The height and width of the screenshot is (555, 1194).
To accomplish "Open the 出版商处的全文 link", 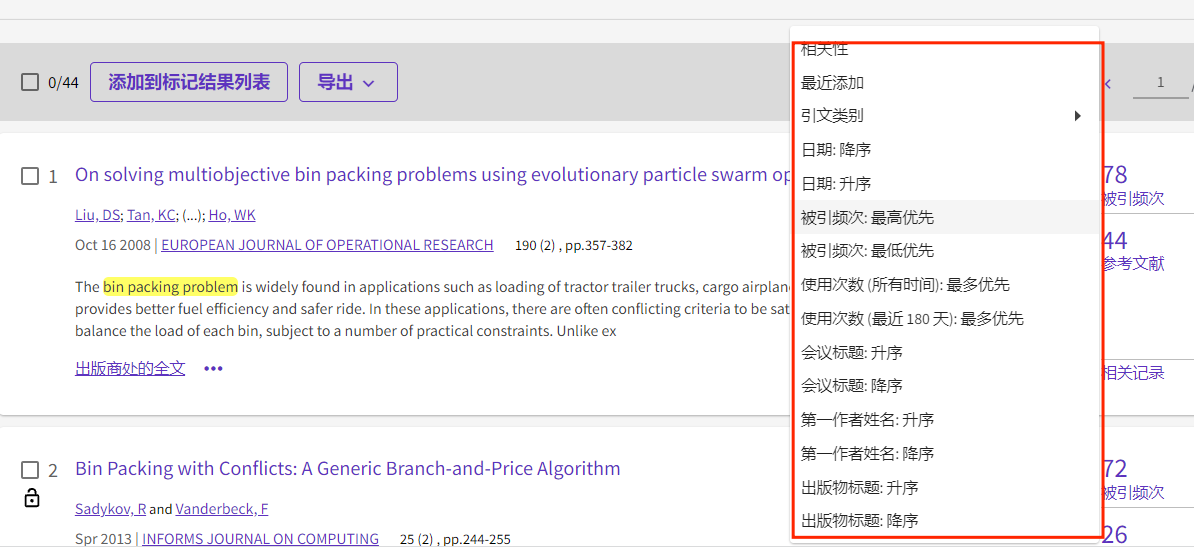I will coord(130,369).
